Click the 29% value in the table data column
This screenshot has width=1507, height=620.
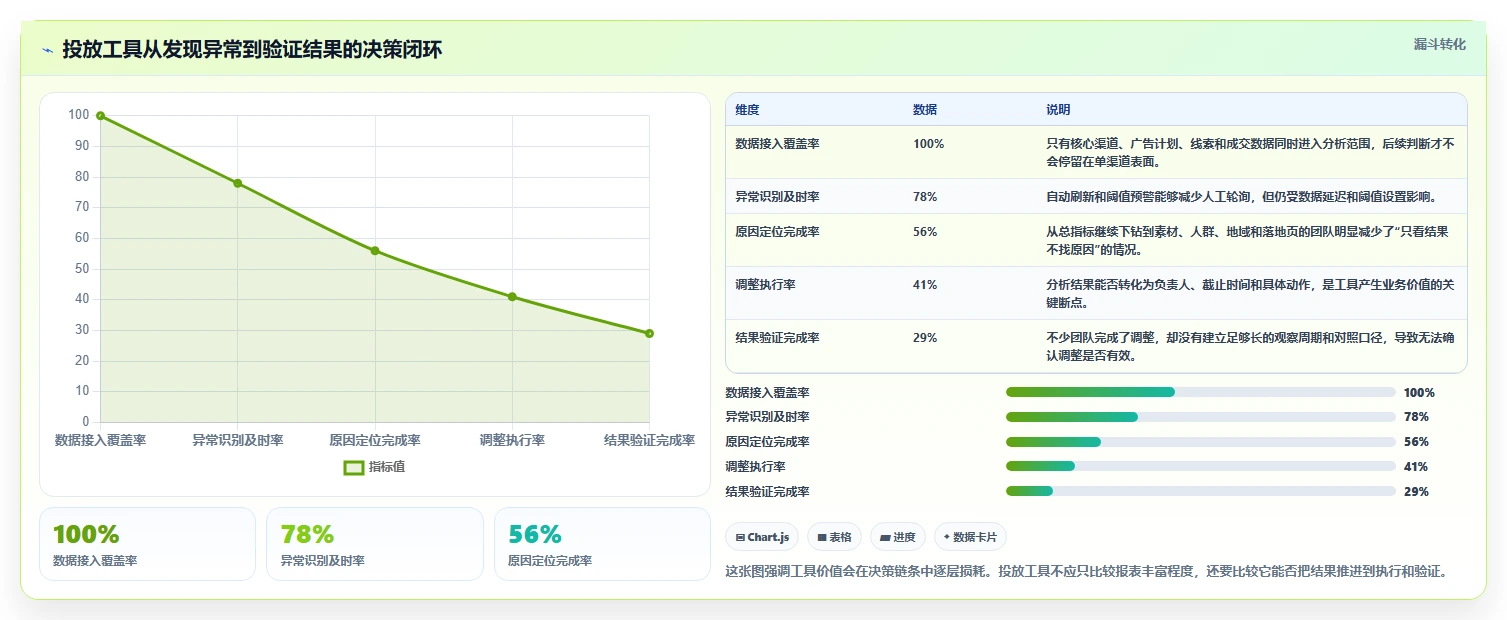(925, 338)
